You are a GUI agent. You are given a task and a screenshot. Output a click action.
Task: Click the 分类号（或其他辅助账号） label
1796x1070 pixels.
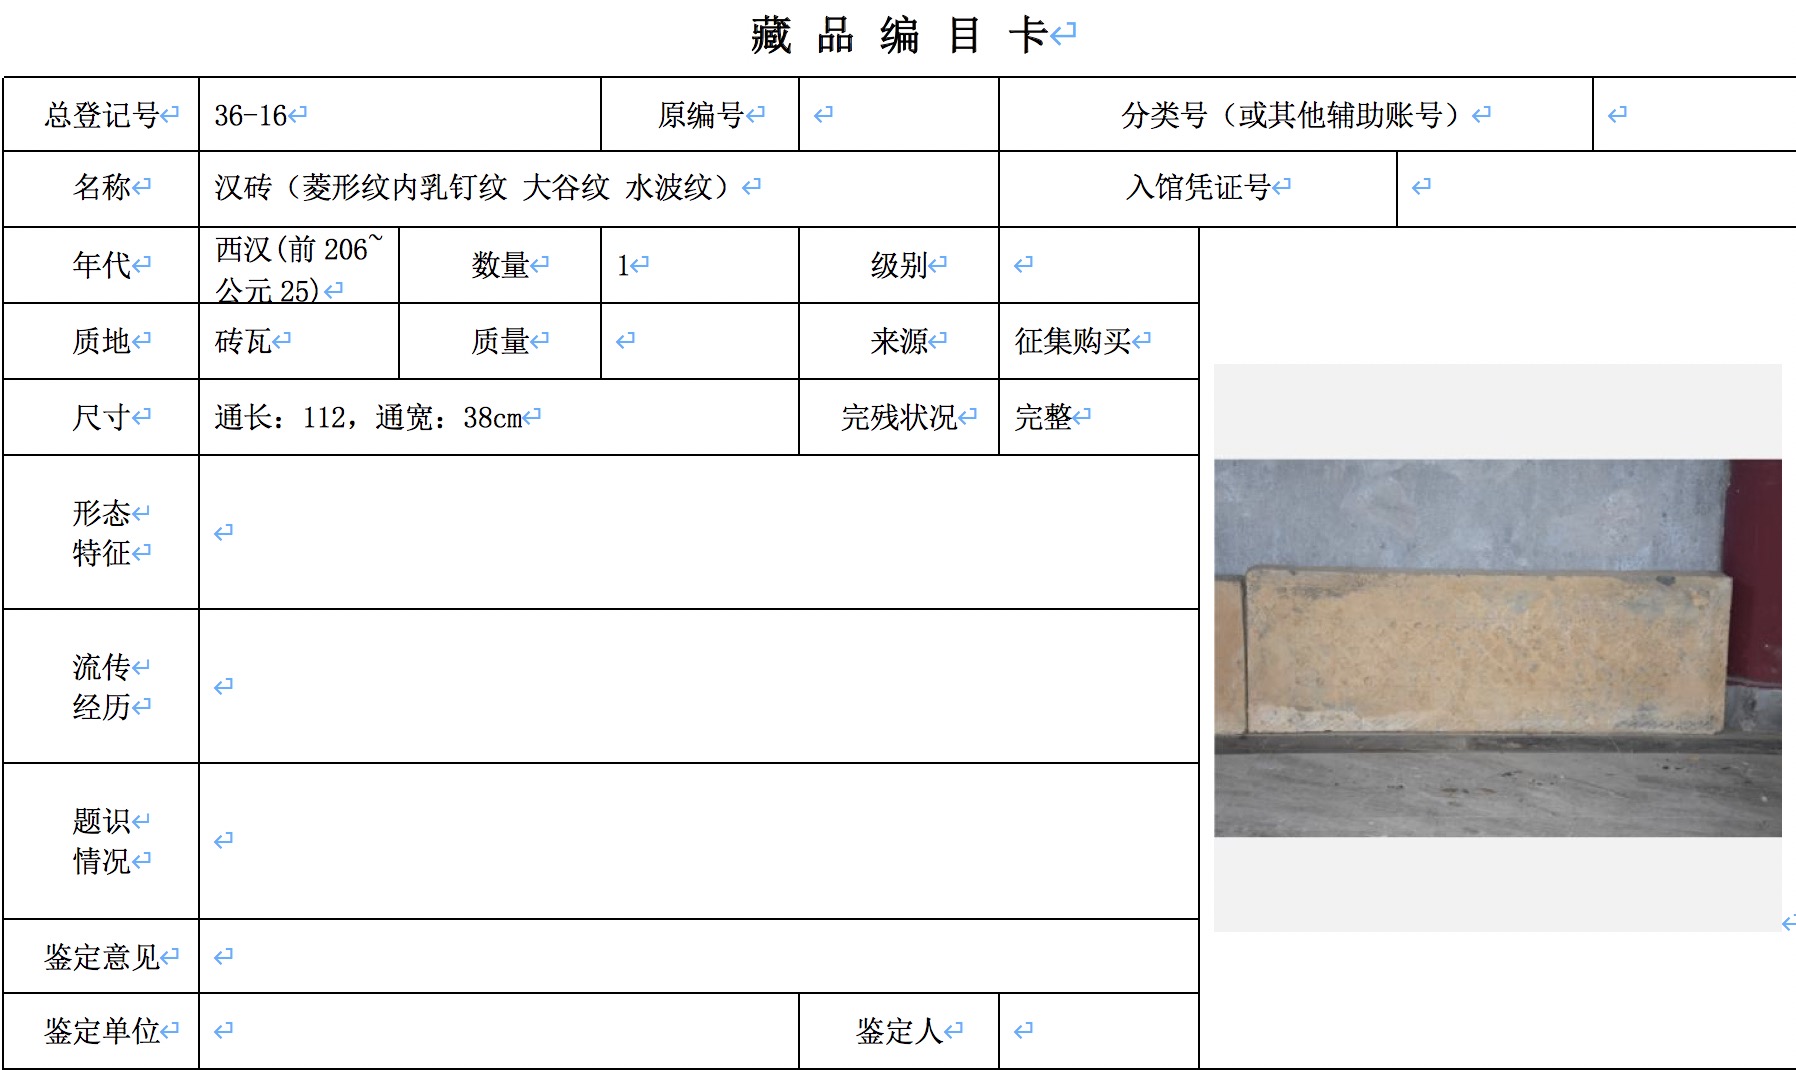pos(1296,115)
